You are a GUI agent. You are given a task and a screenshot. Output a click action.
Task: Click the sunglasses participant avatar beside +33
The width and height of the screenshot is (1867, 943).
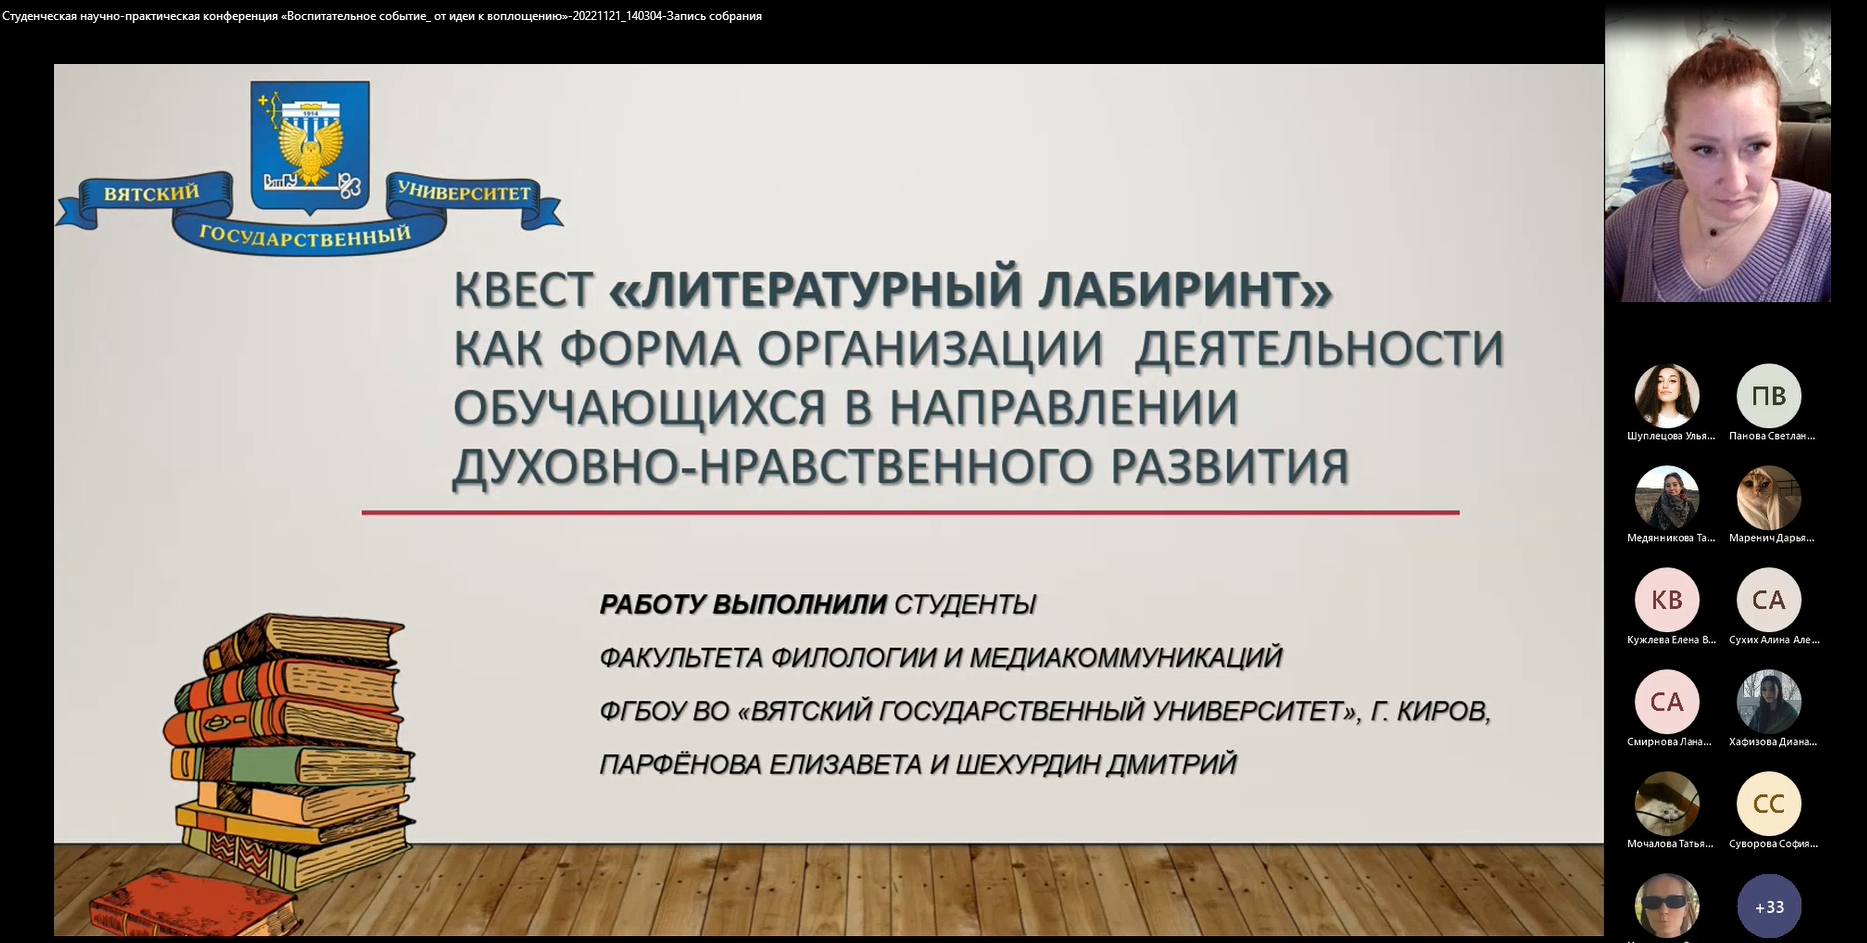1667,906
